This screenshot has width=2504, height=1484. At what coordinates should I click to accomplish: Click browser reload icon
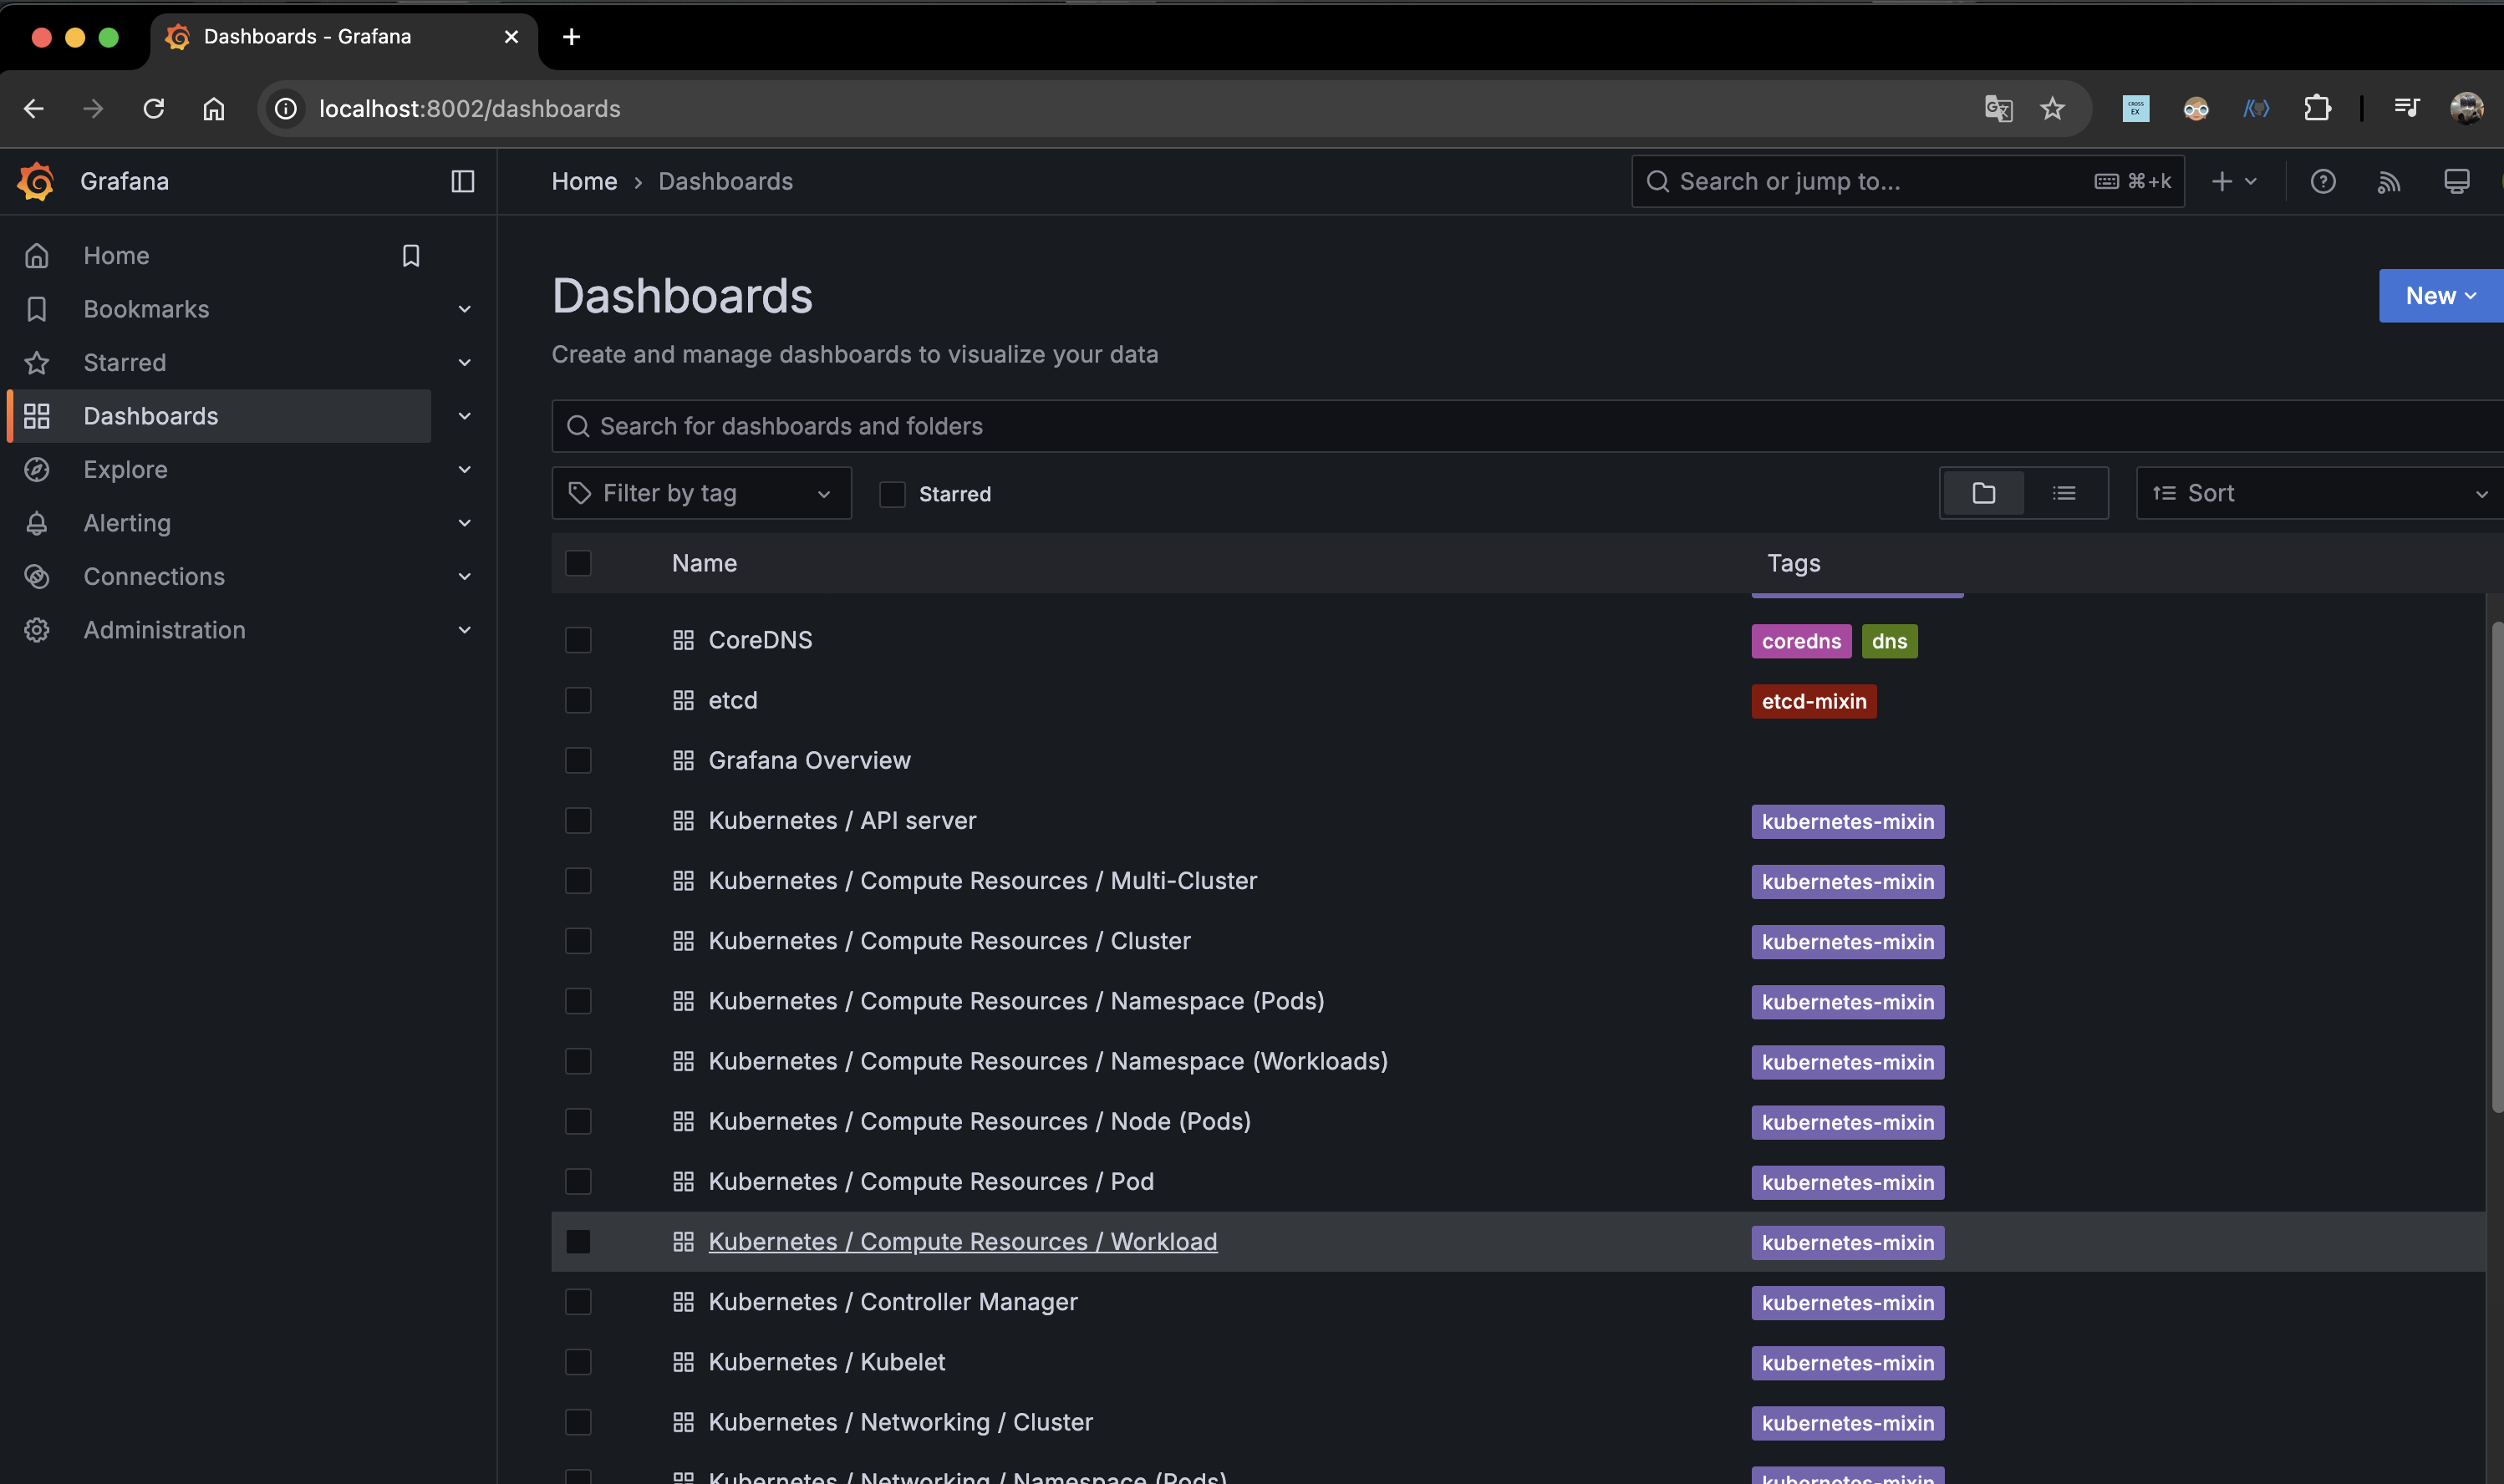153,108
